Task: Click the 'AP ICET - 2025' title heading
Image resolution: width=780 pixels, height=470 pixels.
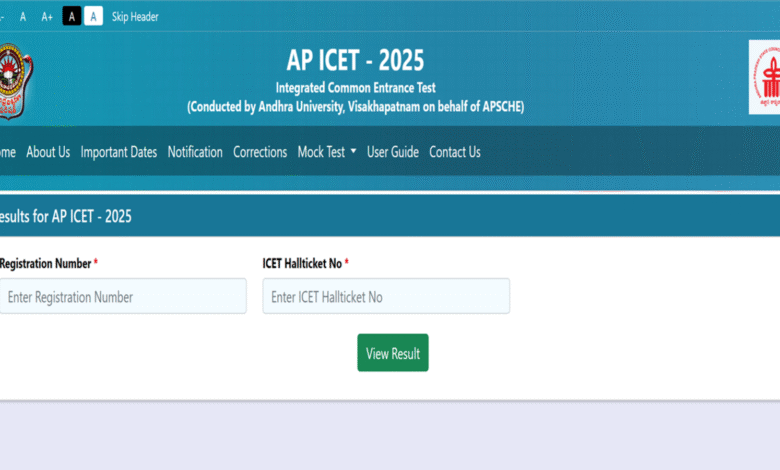Action: [x=355, y=61]
